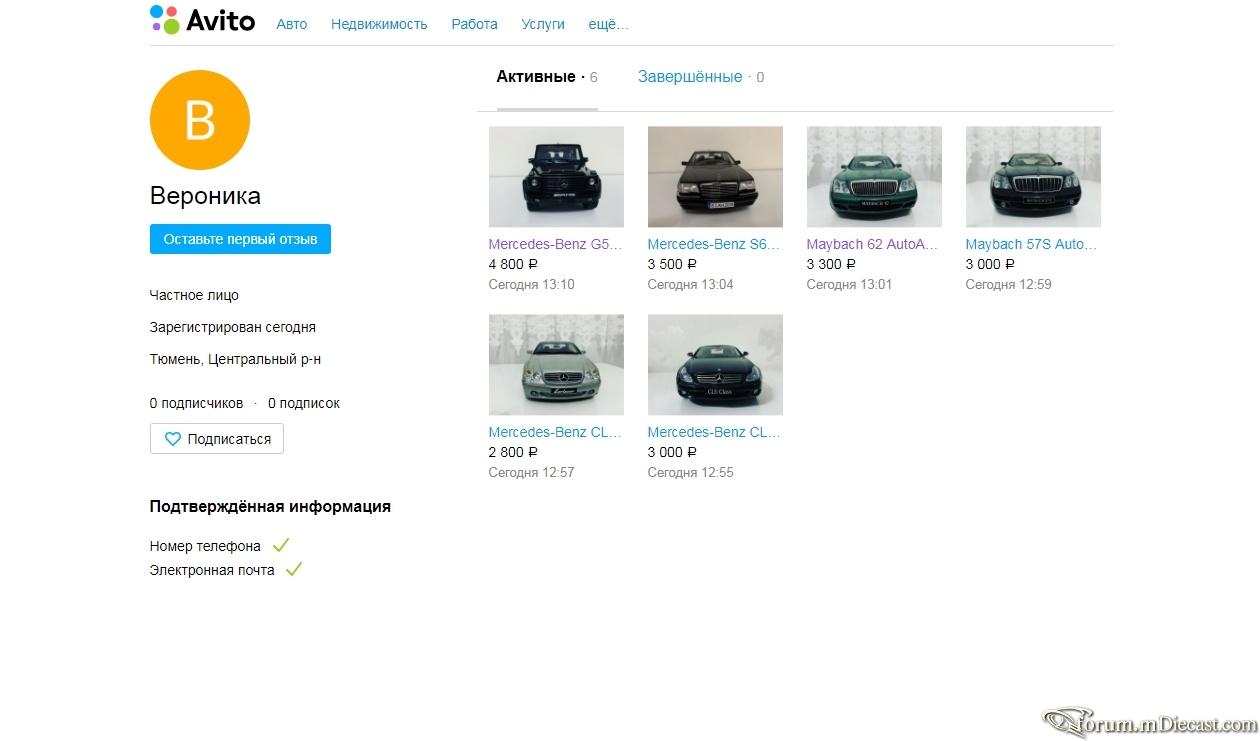Click the silver Mercedes CL photo thumbnail
The image size is (1260, 741).
tap(556, 365)
